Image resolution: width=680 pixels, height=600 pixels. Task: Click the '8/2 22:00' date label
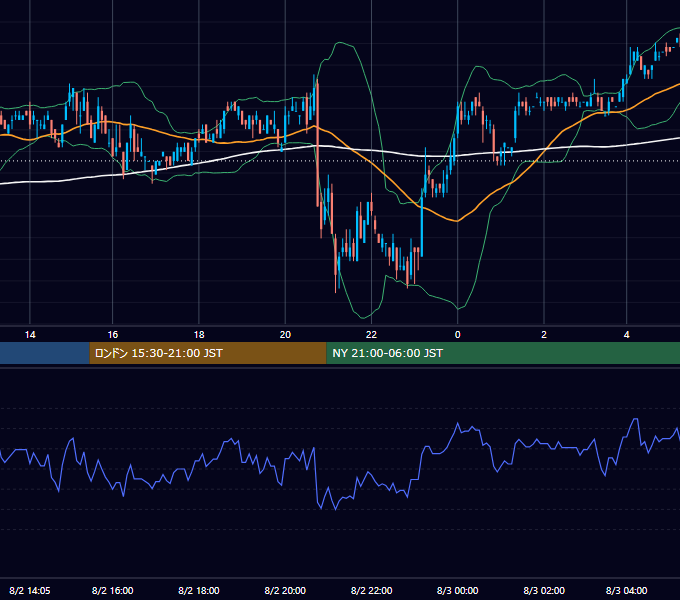click(x=371, y=590)
